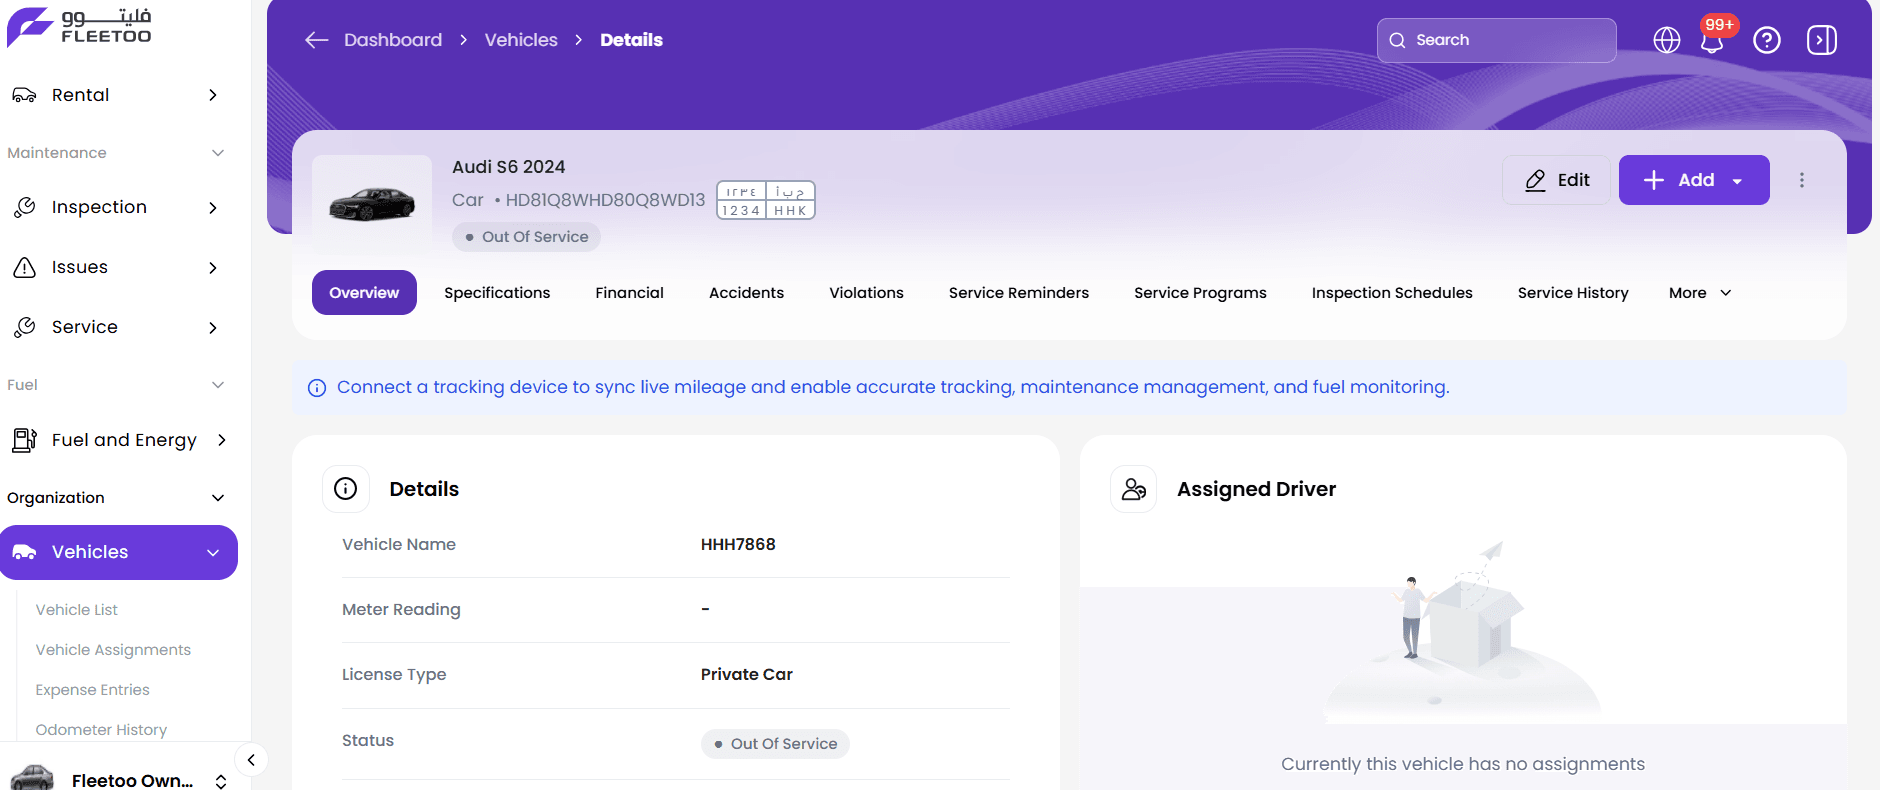
Task: Click the Search input field
Action: pos(1496,40)
